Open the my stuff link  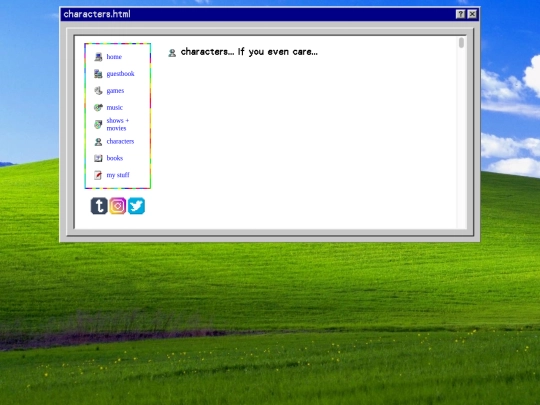click(118, 175)
